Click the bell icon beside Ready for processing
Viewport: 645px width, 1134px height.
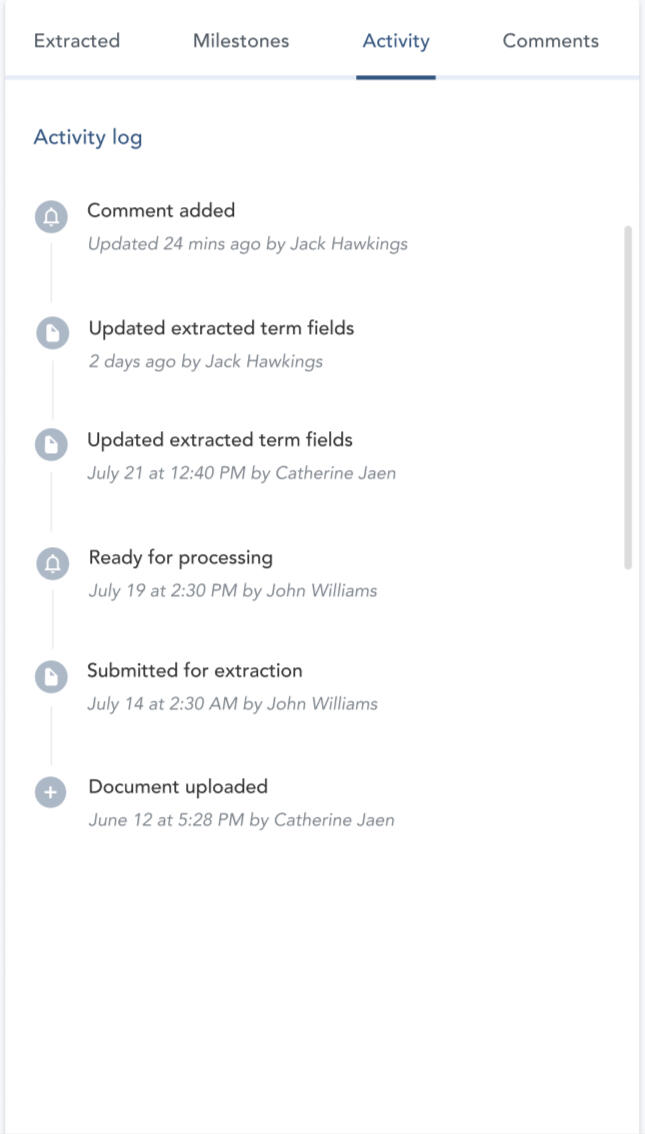click(x=52, y=564)
